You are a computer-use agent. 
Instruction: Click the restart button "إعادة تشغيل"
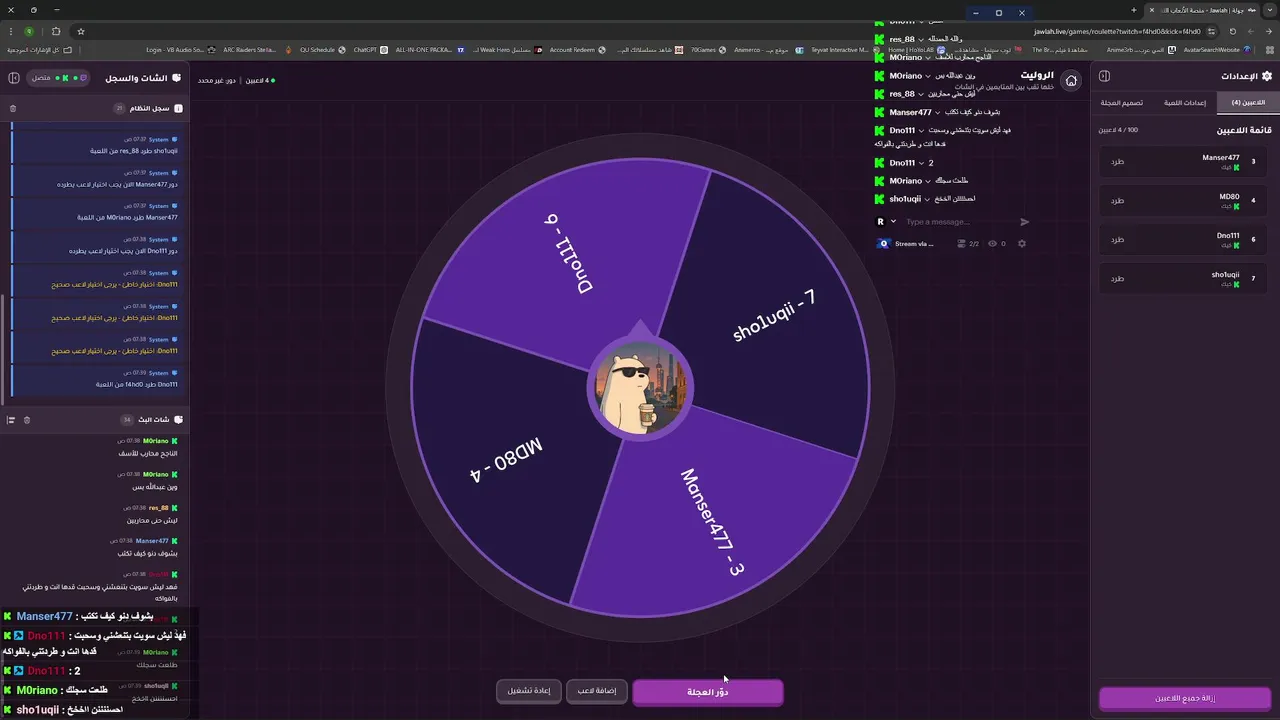[x=529, y=691]
